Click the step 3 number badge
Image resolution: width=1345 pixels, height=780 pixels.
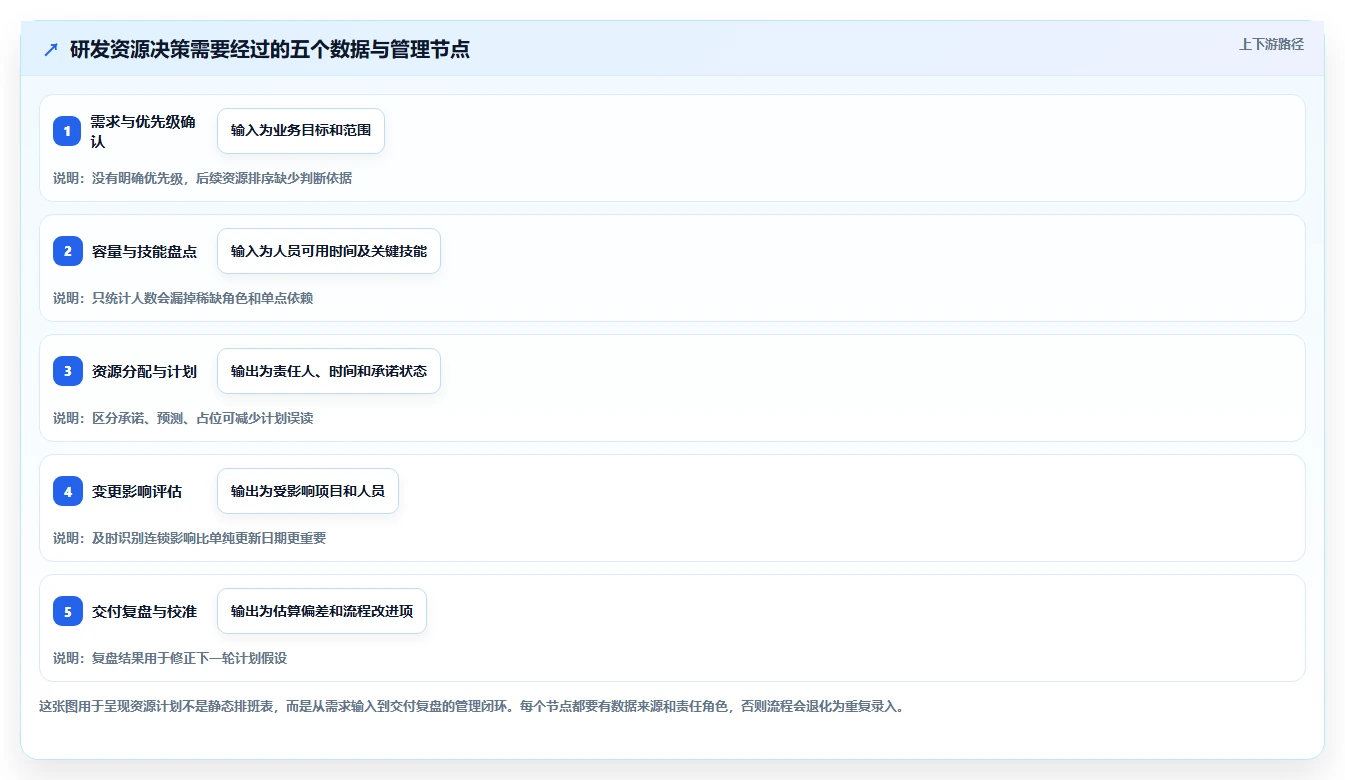[68, 371]
